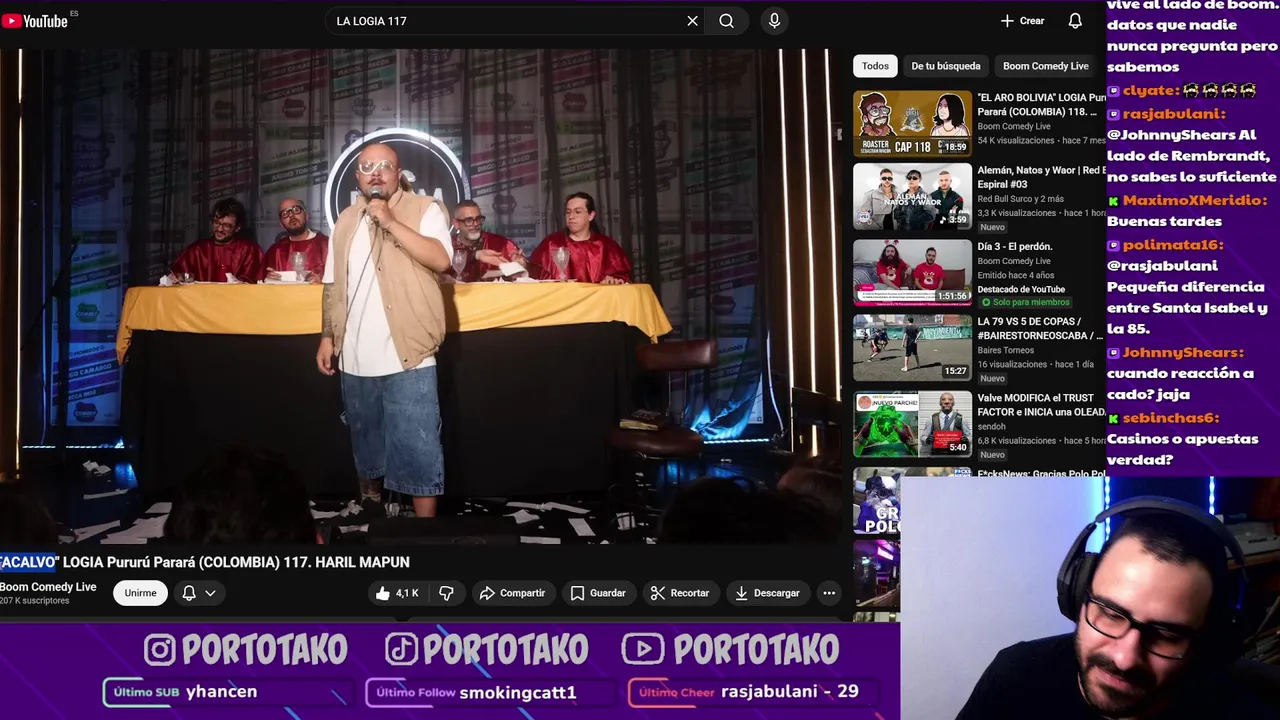This screenshot has height=720, width=1280.
Task: Like the video with 4,1 K
Action: (x=397, y=593)
